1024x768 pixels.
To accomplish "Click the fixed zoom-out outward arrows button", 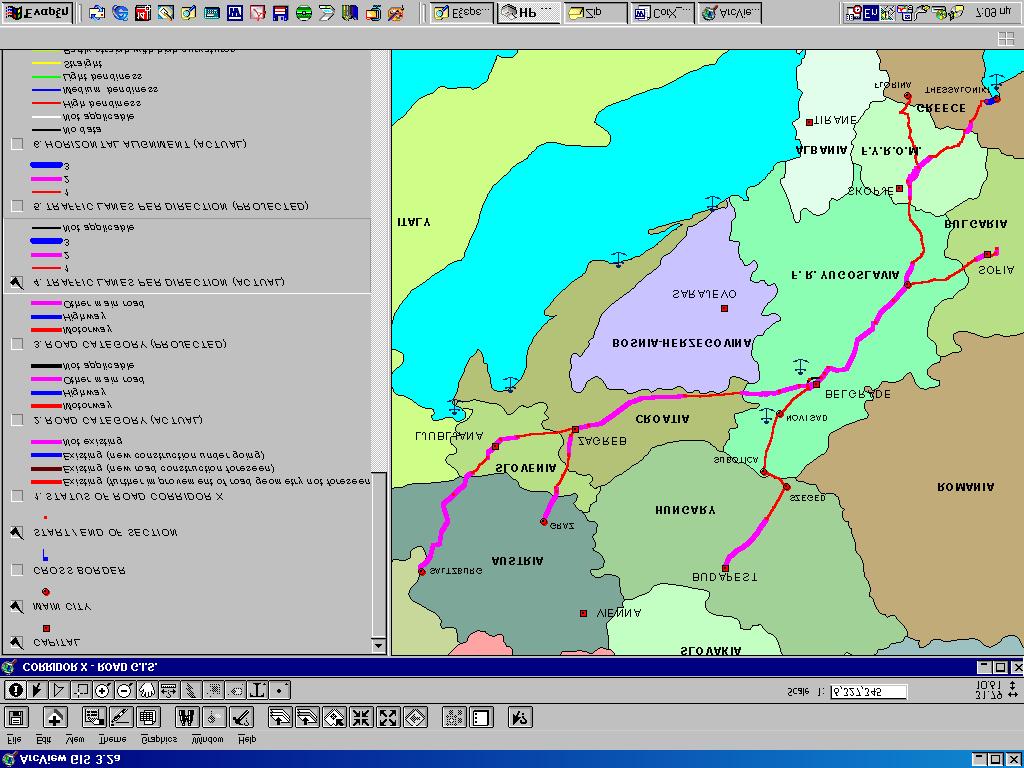I will point(388,718).
